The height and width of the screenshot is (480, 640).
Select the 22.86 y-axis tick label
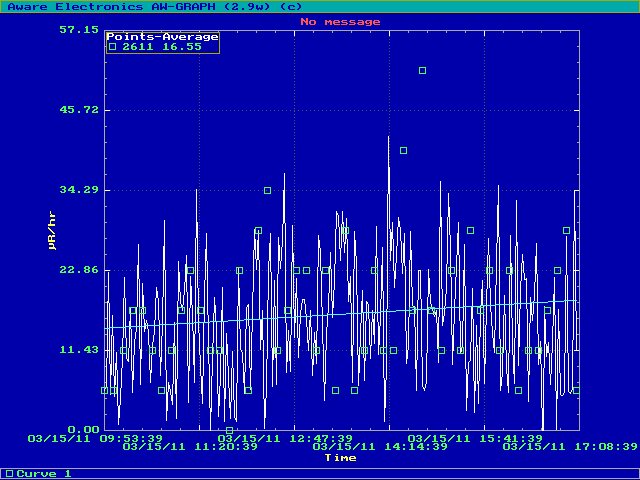tap(79, 269)
